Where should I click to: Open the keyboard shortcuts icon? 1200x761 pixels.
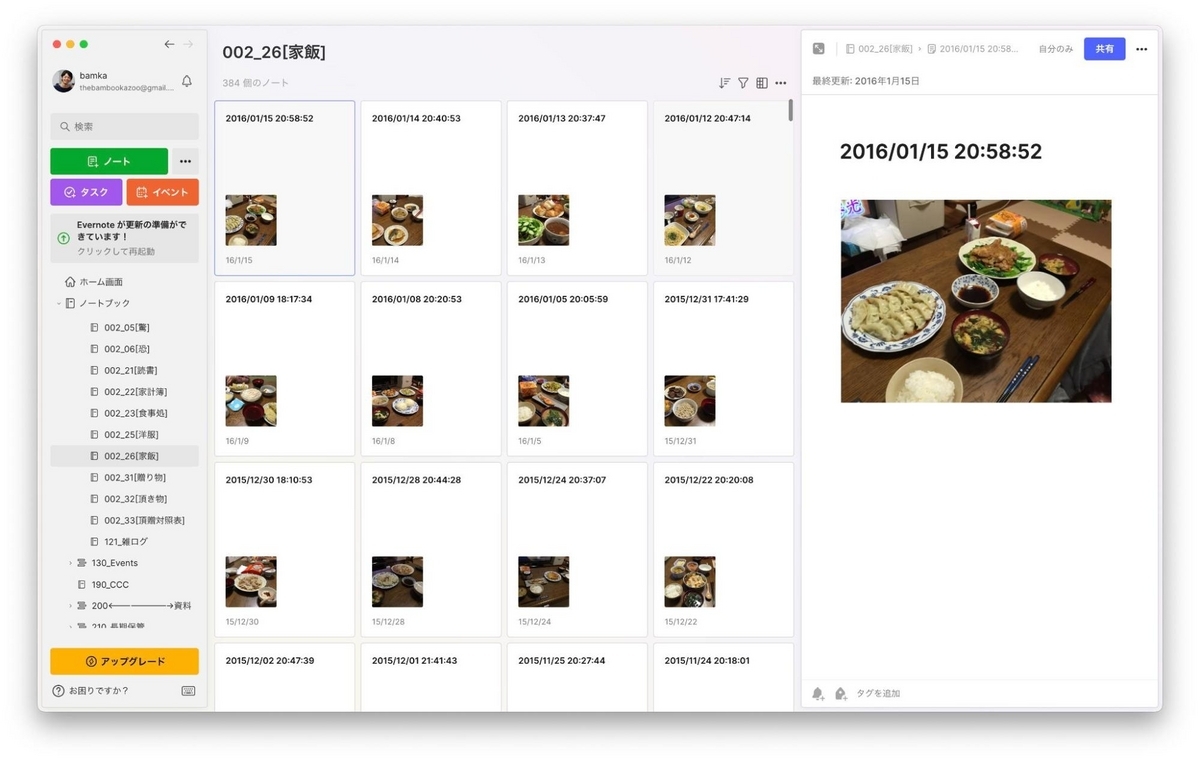(188, 690)
